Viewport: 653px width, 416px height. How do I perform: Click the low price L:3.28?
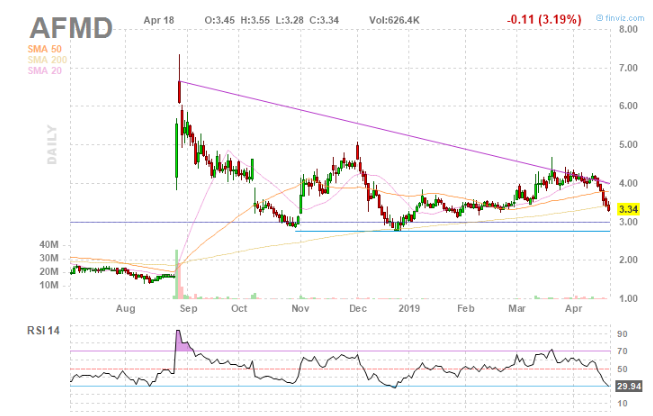tap(289, 20)
